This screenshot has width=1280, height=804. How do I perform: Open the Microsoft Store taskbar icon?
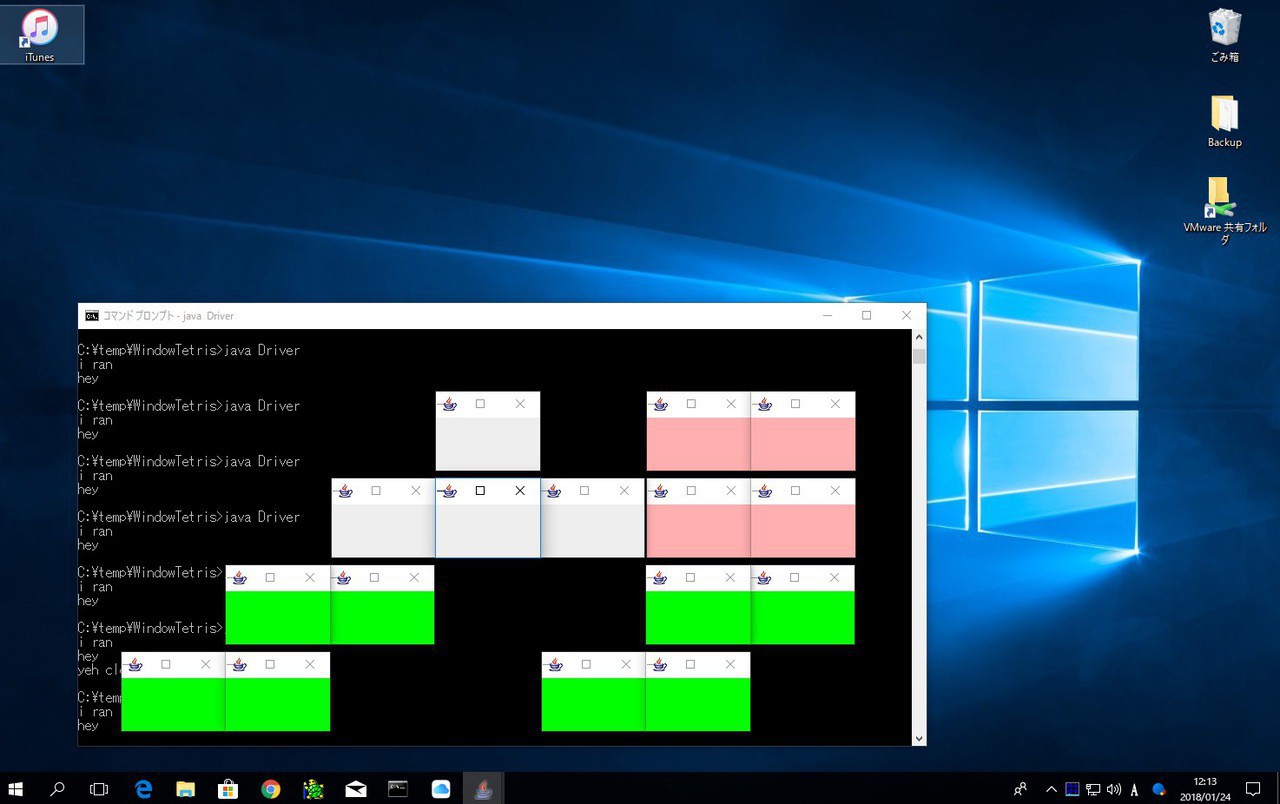point(228,789)
